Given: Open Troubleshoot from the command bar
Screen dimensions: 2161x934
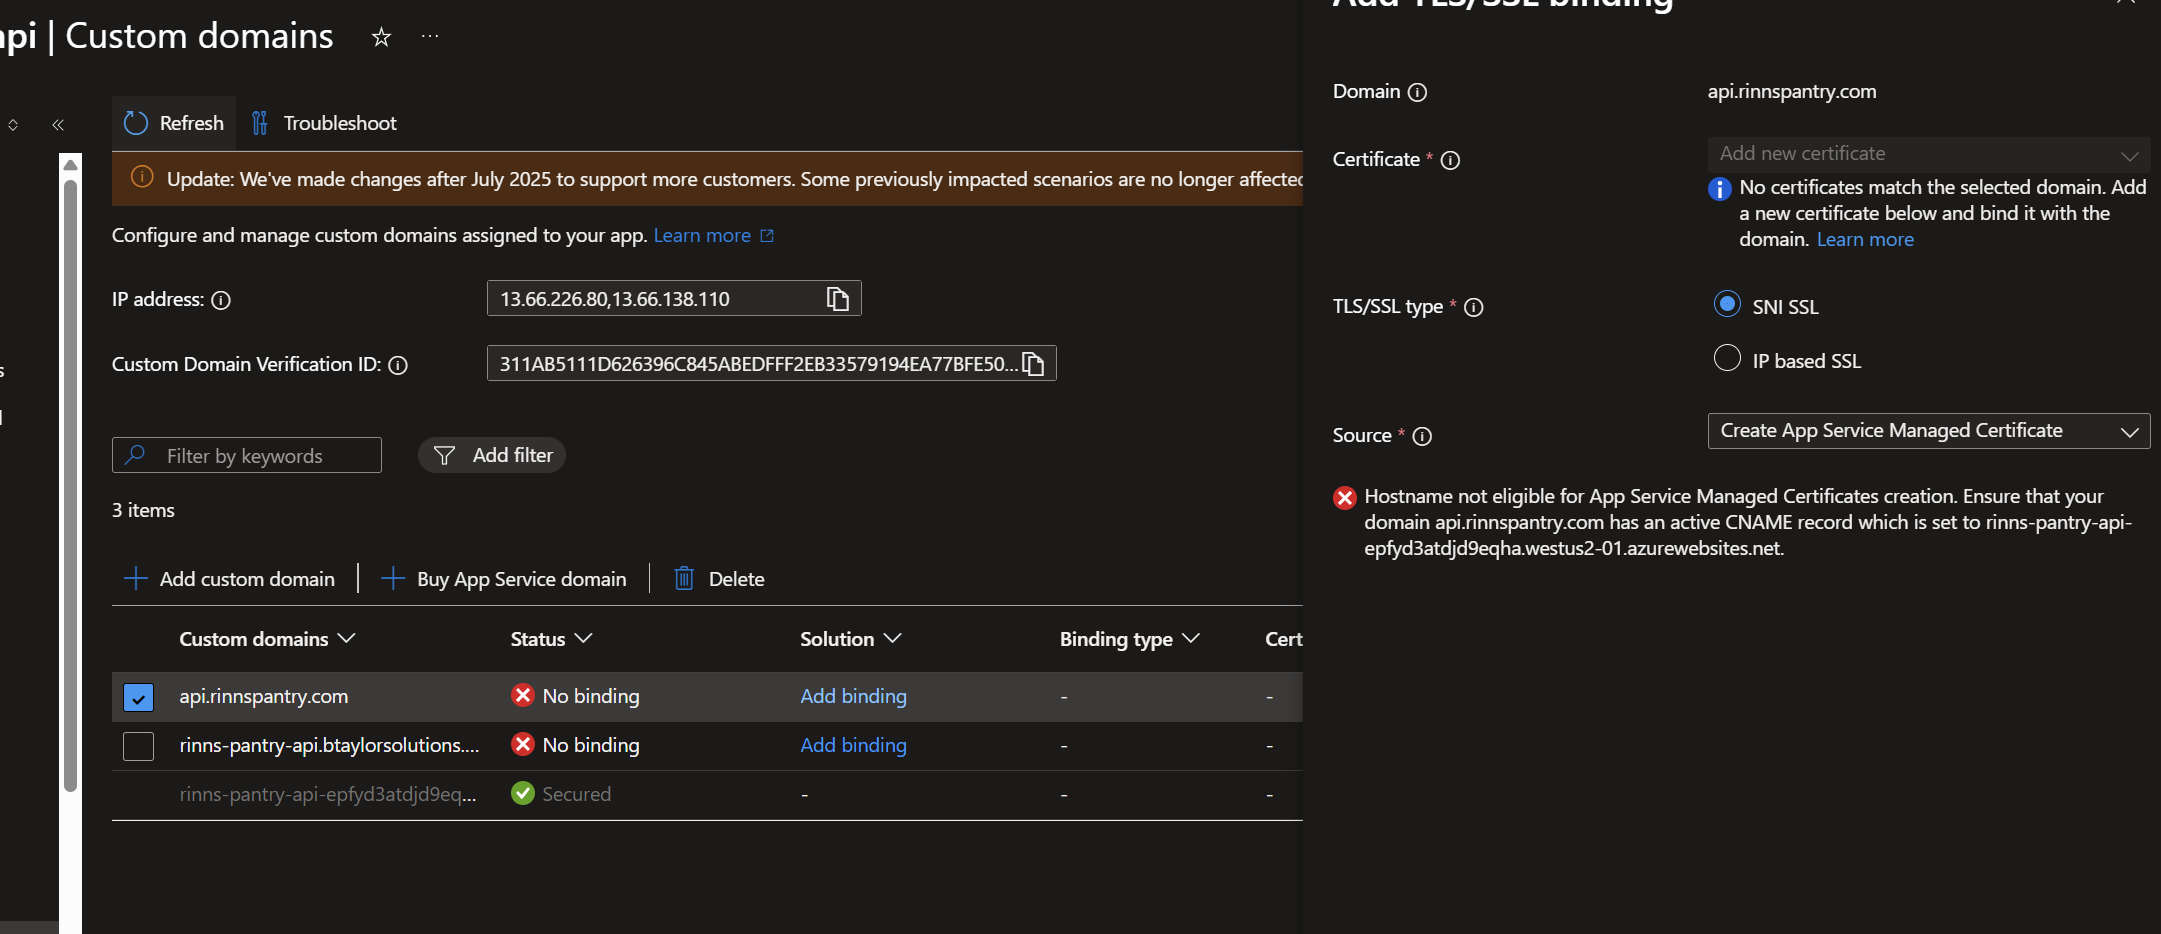Looking at the screenshot, I should tap(324, 123).
